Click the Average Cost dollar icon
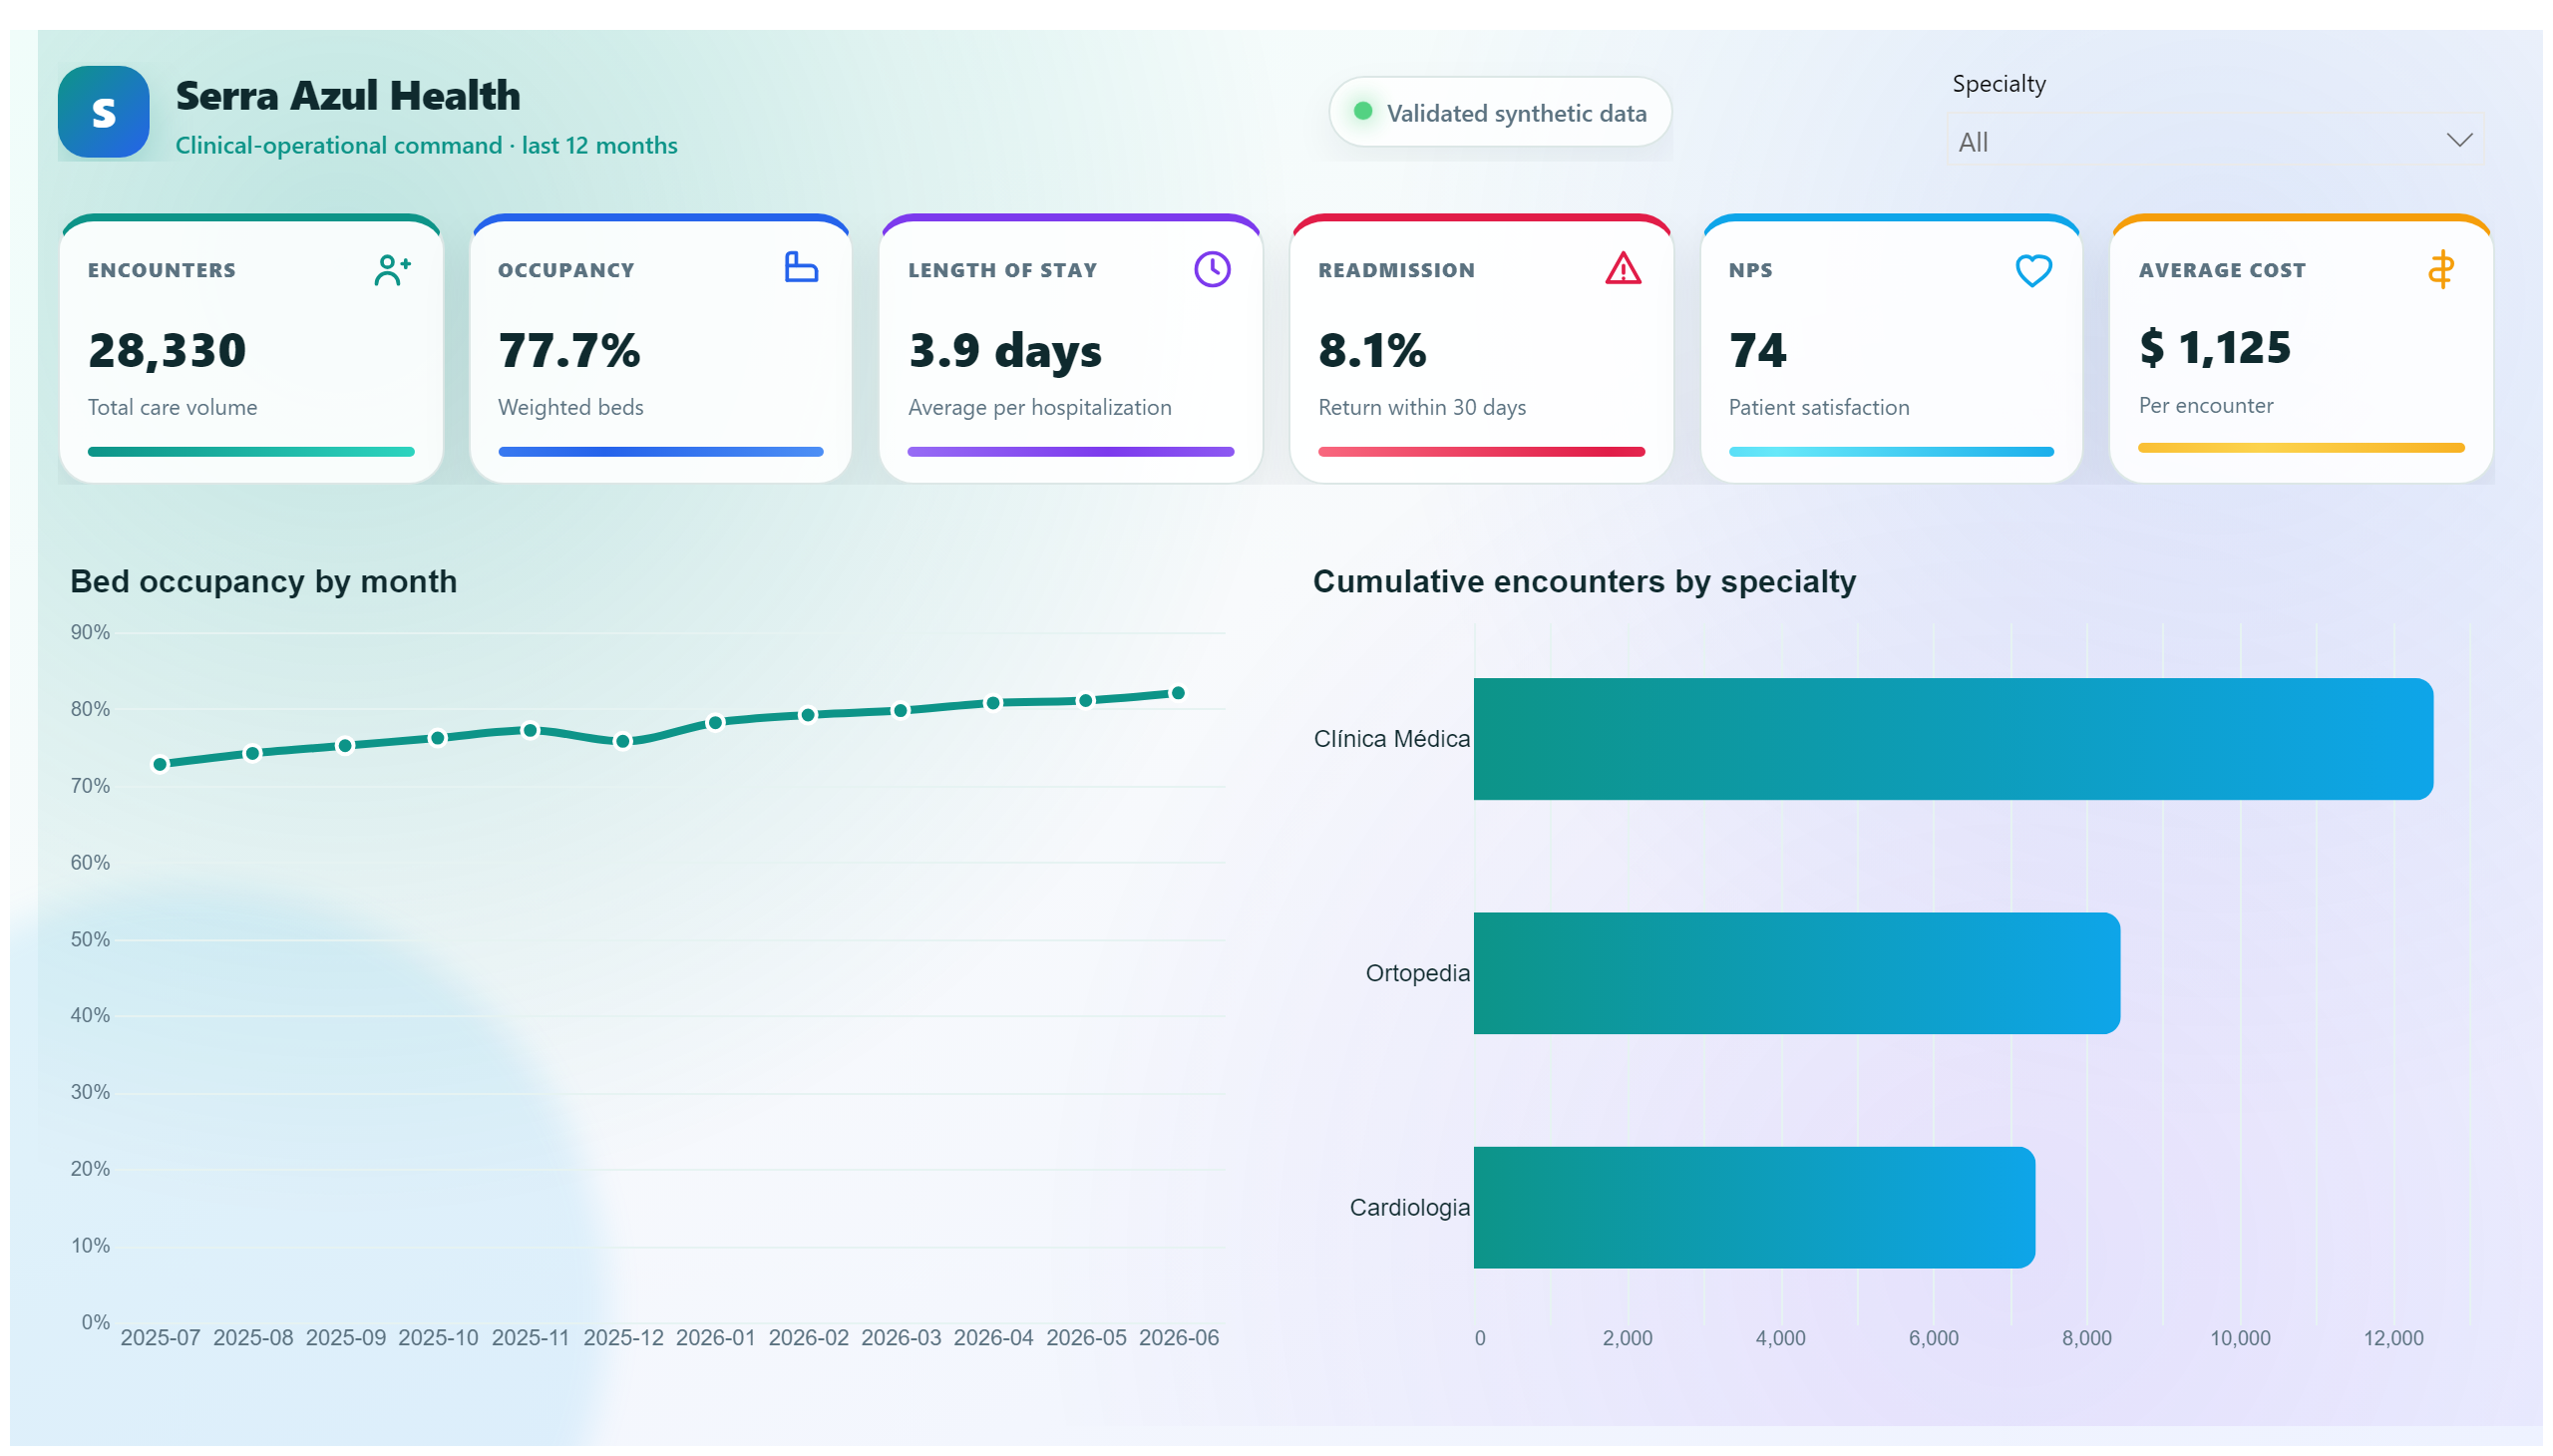This screenshot has height=1456, width=2553. point(2440,269)
